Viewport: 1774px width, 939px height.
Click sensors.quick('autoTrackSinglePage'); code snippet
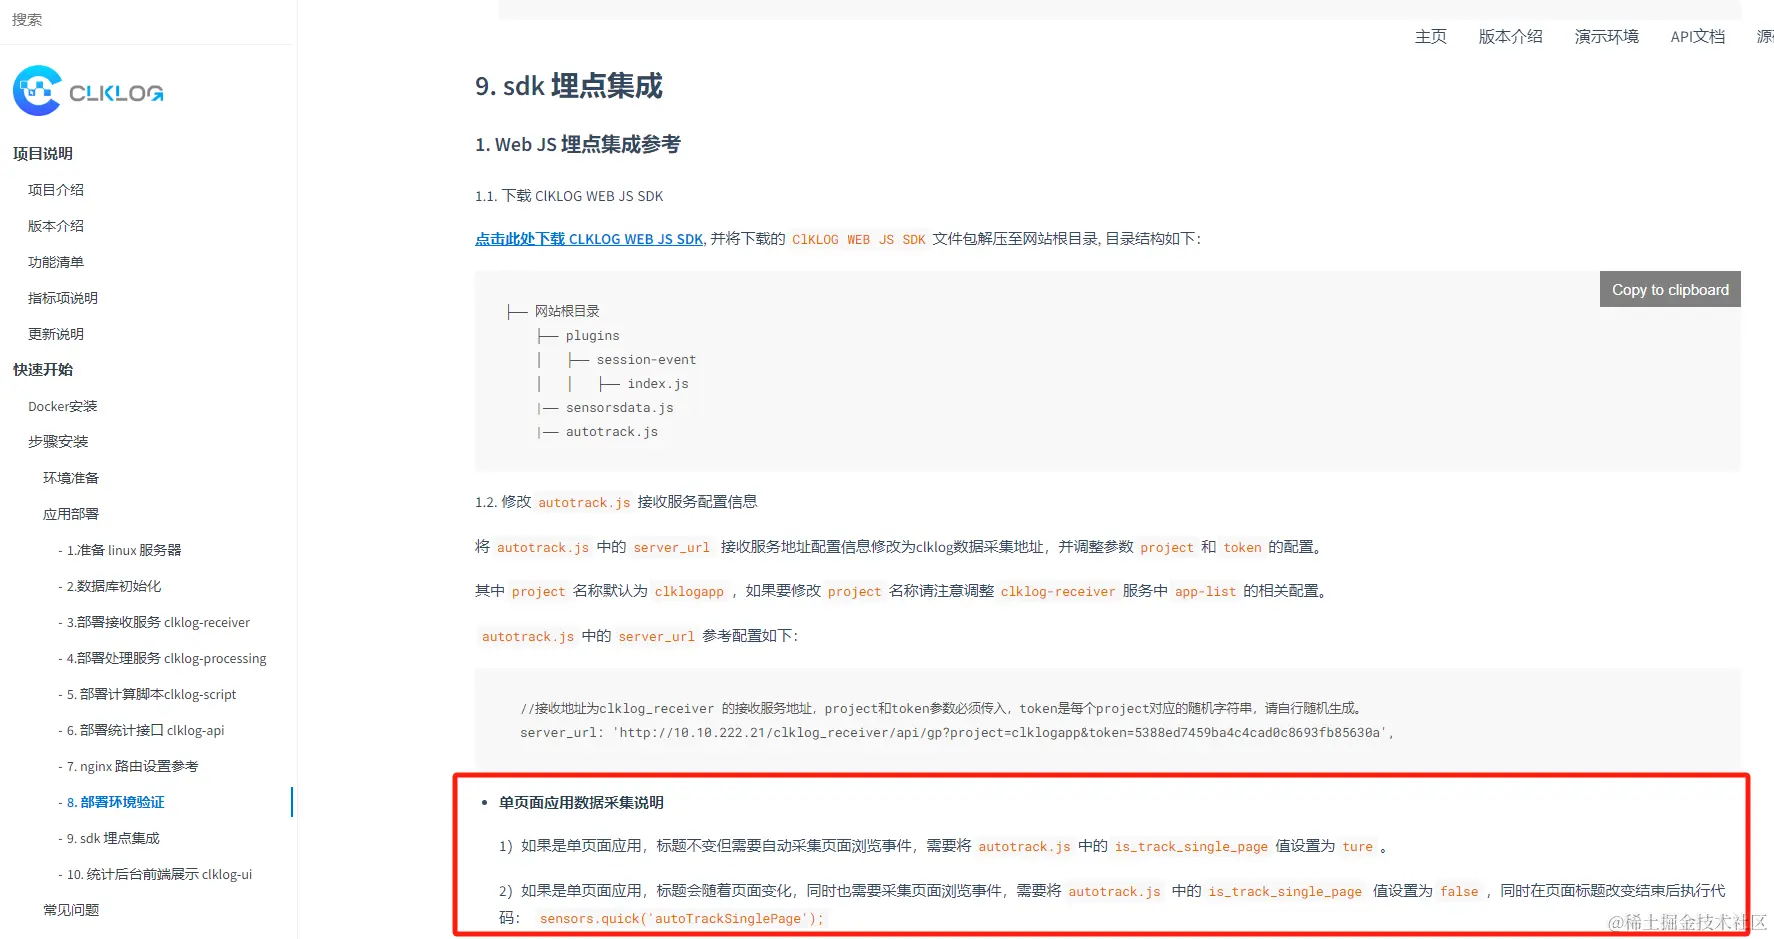point(681,919)
